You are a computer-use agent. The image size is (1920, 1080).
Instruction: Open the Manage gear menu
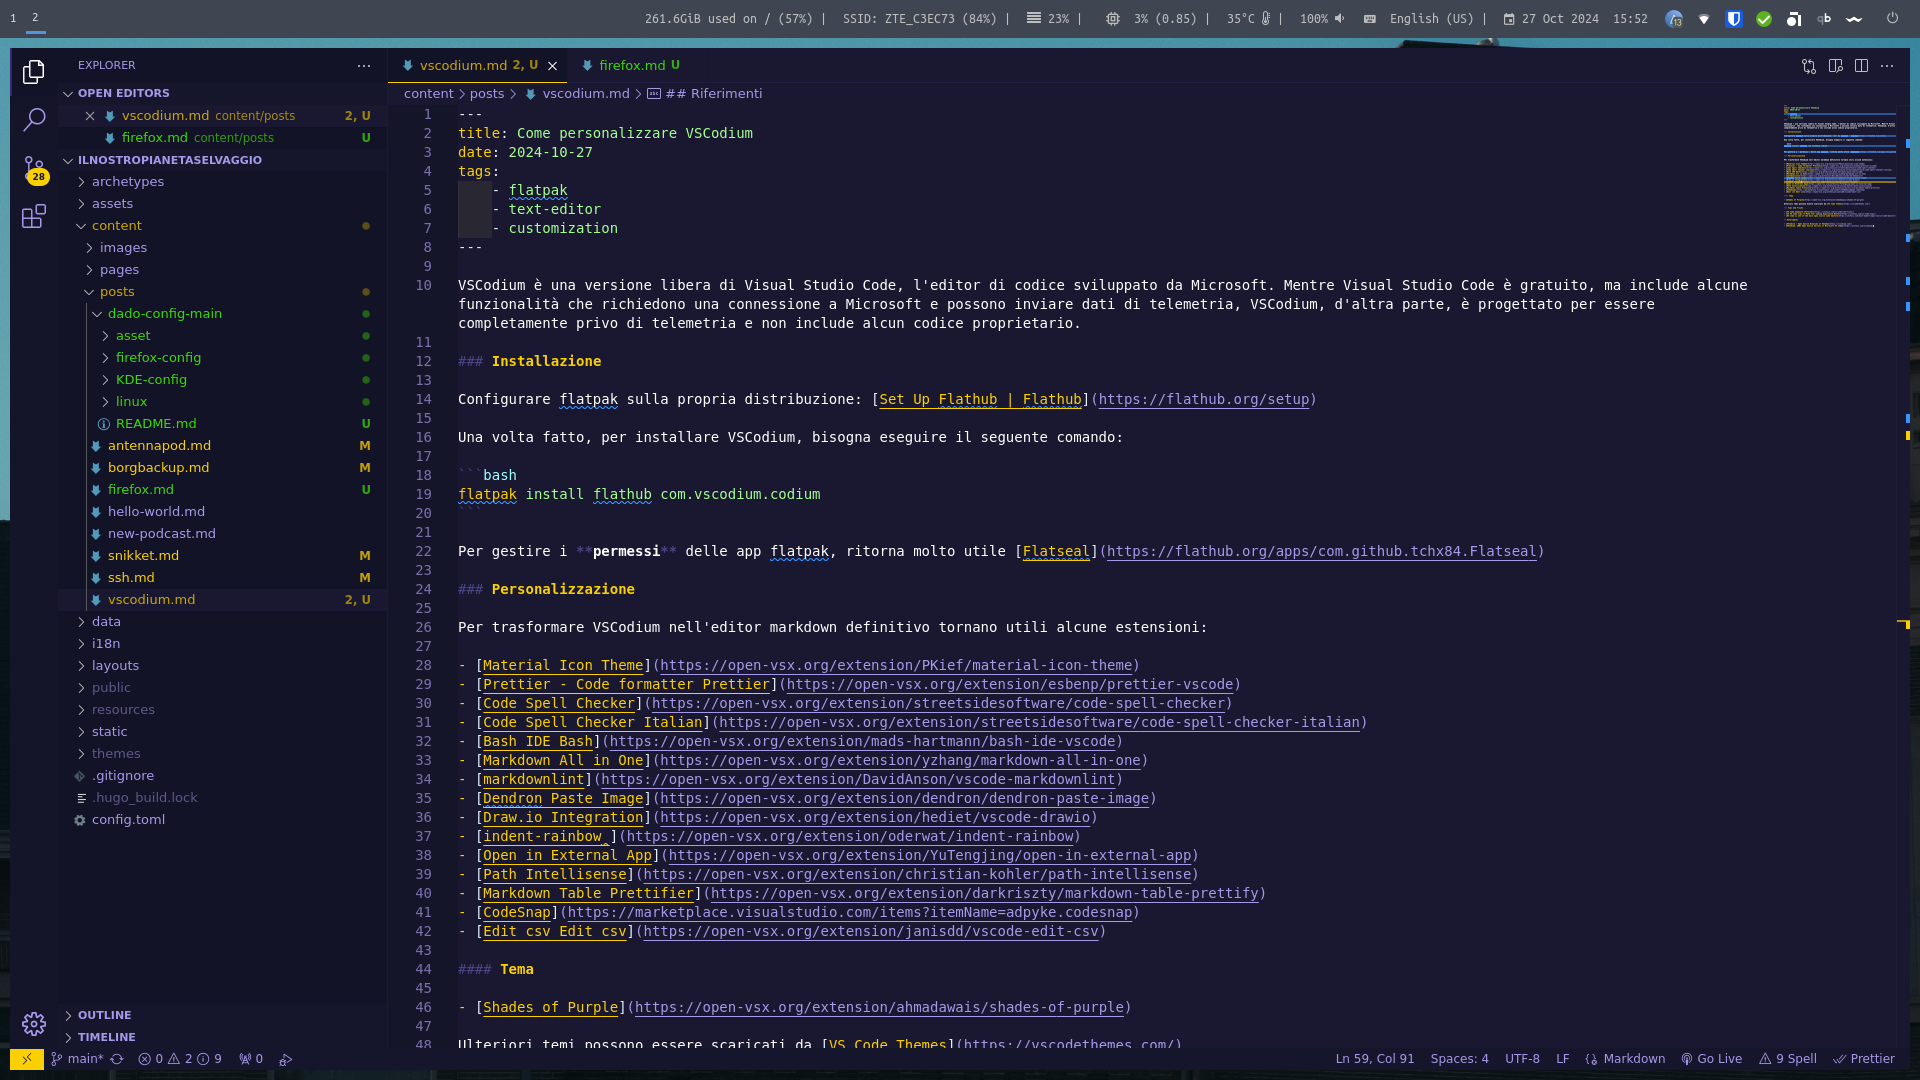[x=34, y=1023]
